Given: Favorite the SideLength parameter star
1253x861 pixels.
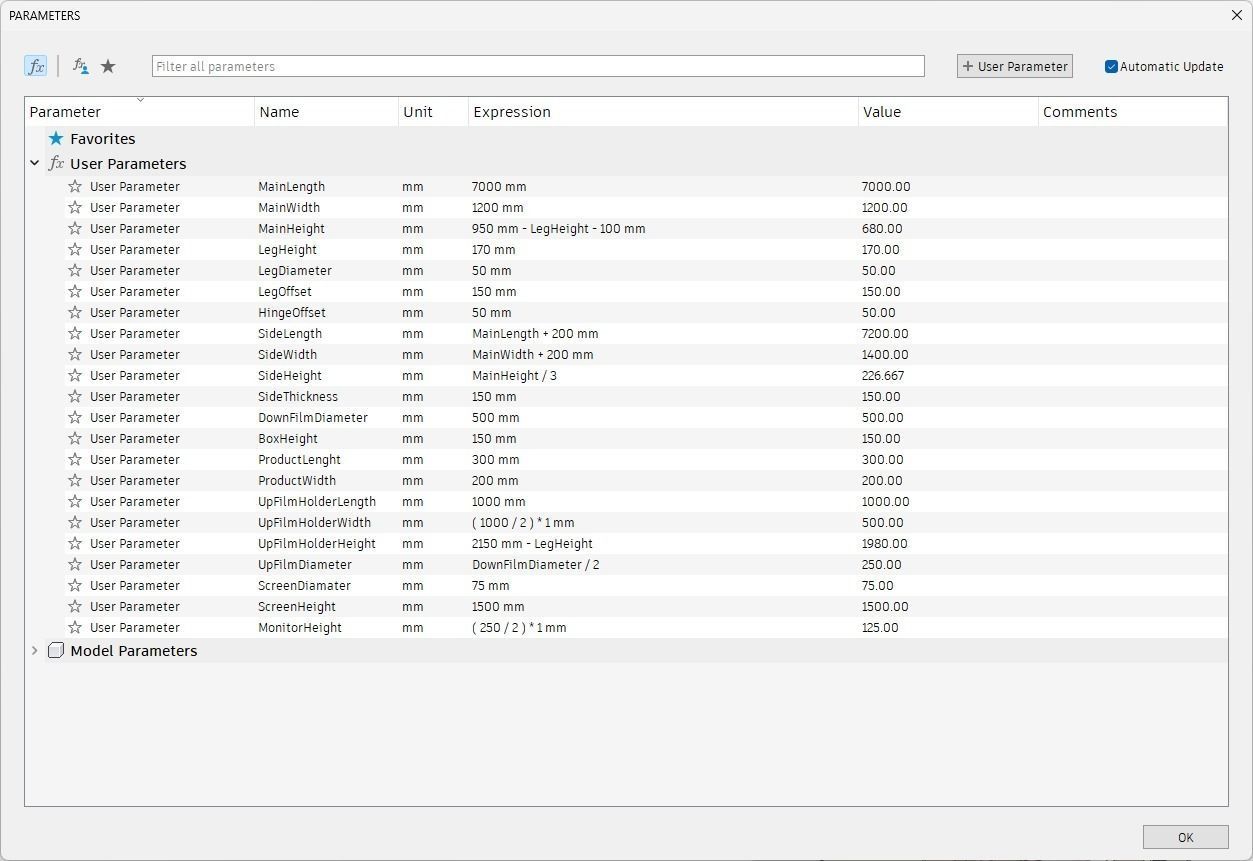Looking at the screenshot, I should (x=75, y=333).
